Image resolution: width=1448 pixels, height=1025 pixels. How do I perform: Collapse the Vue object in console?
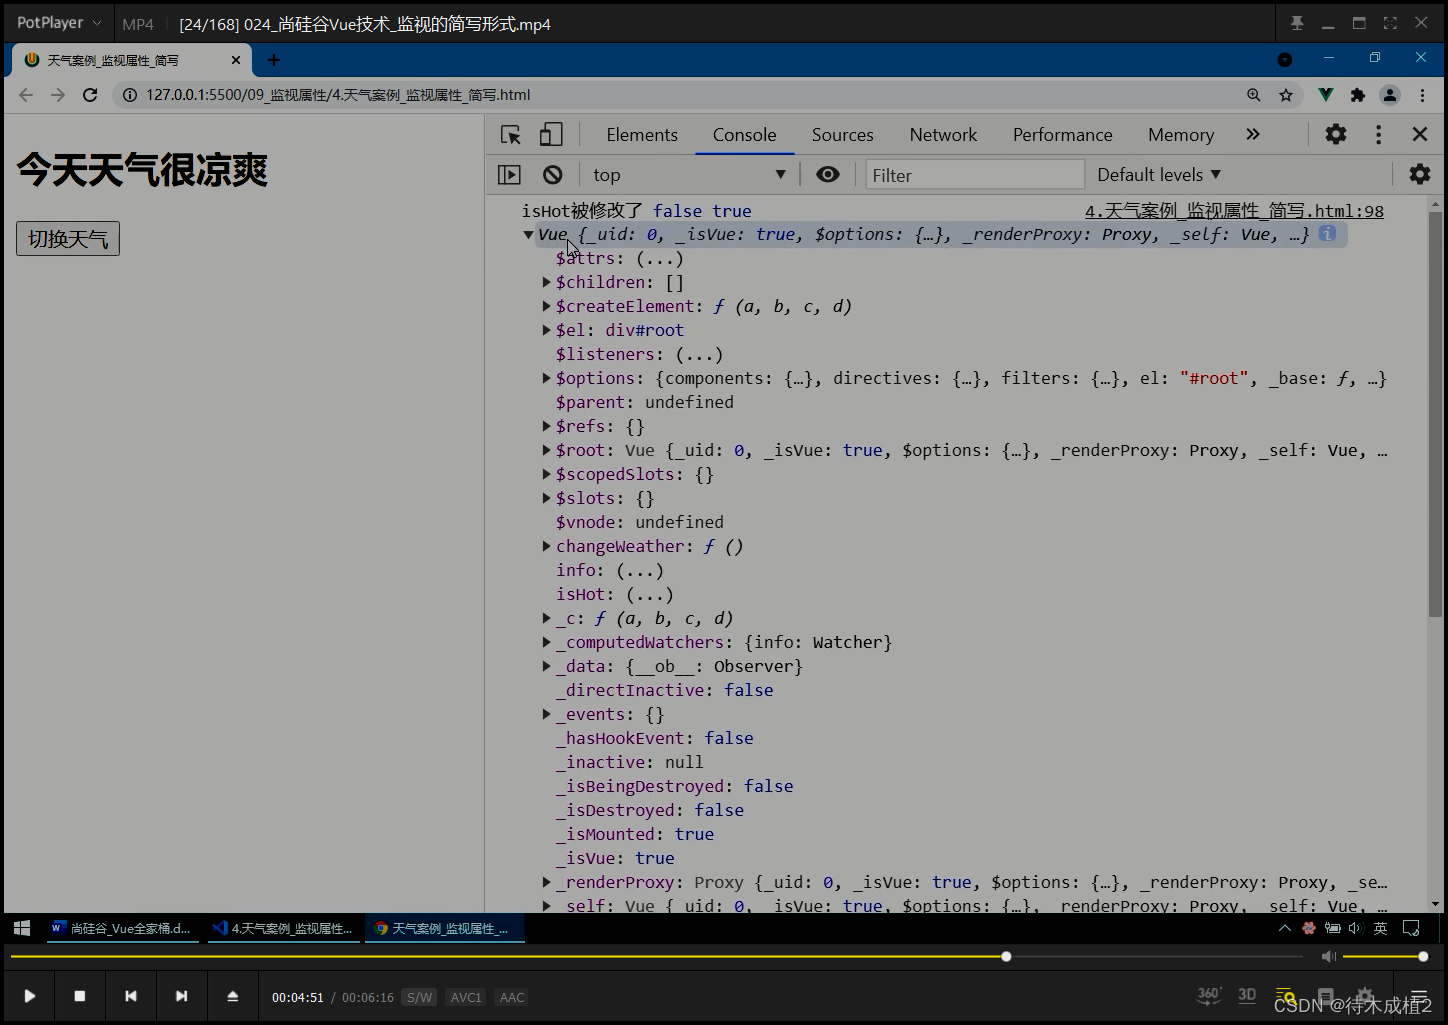[529, 235]
